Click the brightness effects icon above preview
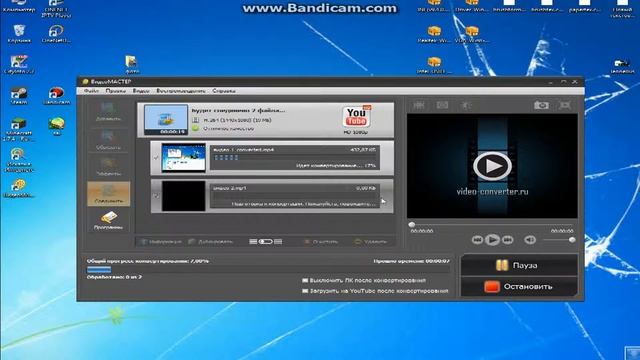 point(466,105)
